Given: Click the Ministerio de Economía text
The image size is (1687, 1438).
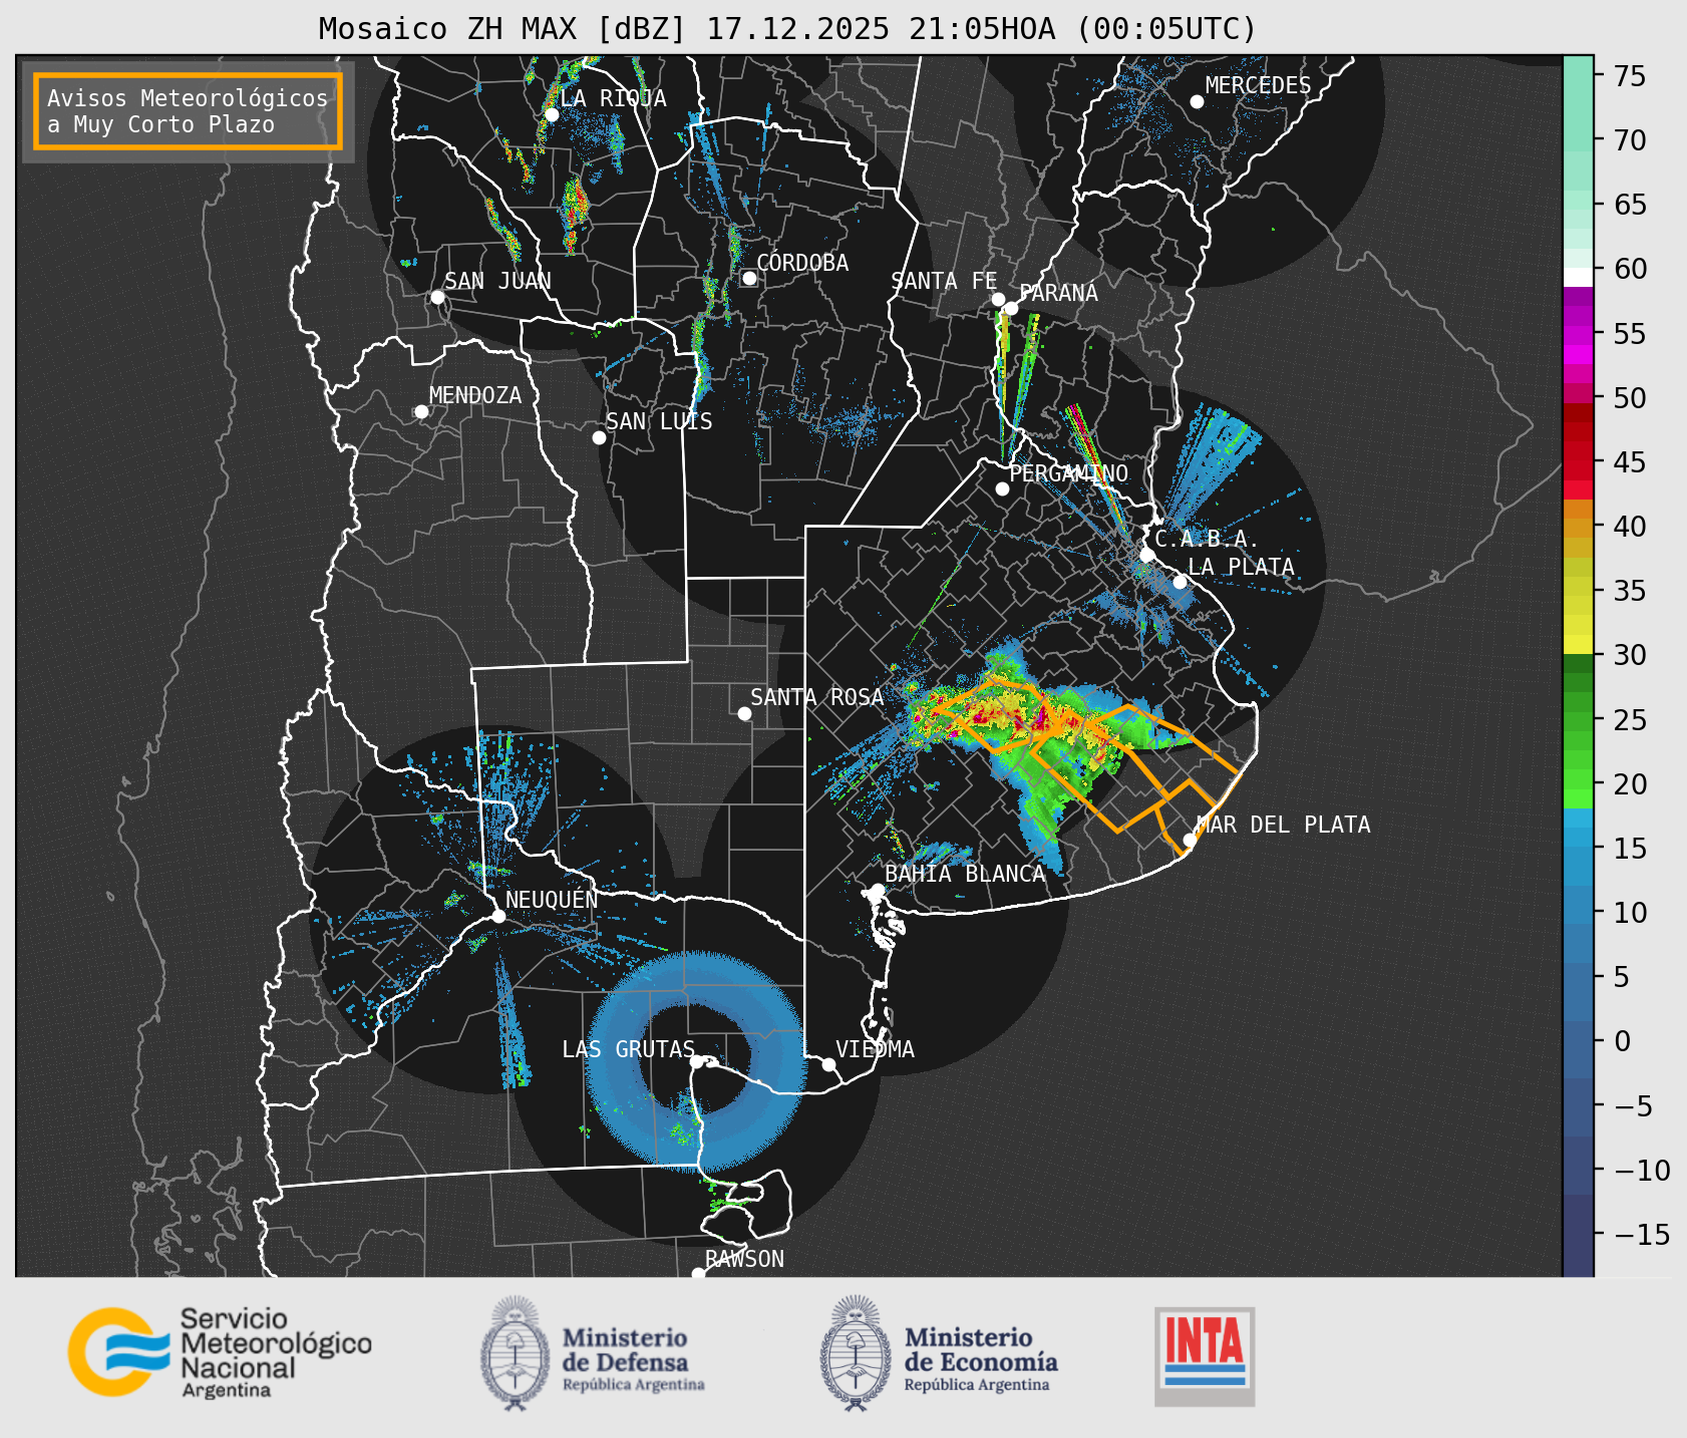Looking at the screenshot, I should click(981, 1360).
